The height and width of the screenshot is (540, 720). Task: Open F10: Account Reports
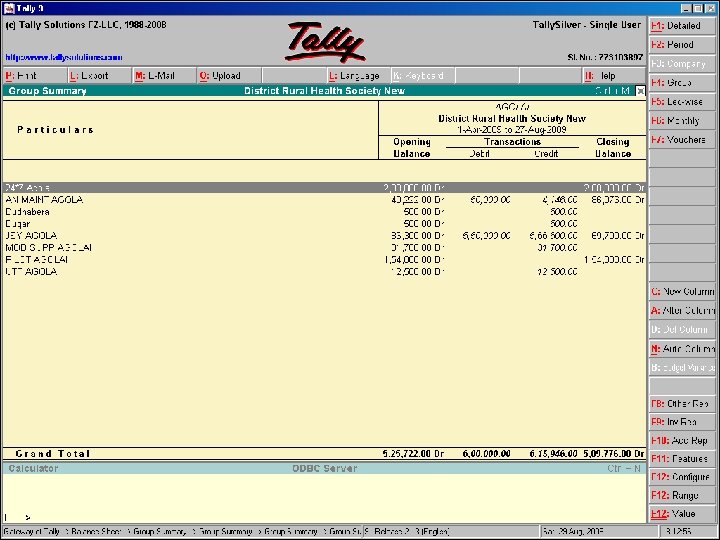[682, 441]
